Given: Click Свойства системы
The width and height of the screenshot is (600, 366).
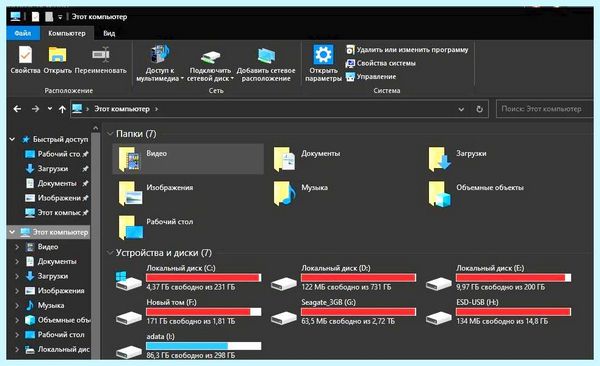Looking at the screenshot, I should tap(380, 63).
